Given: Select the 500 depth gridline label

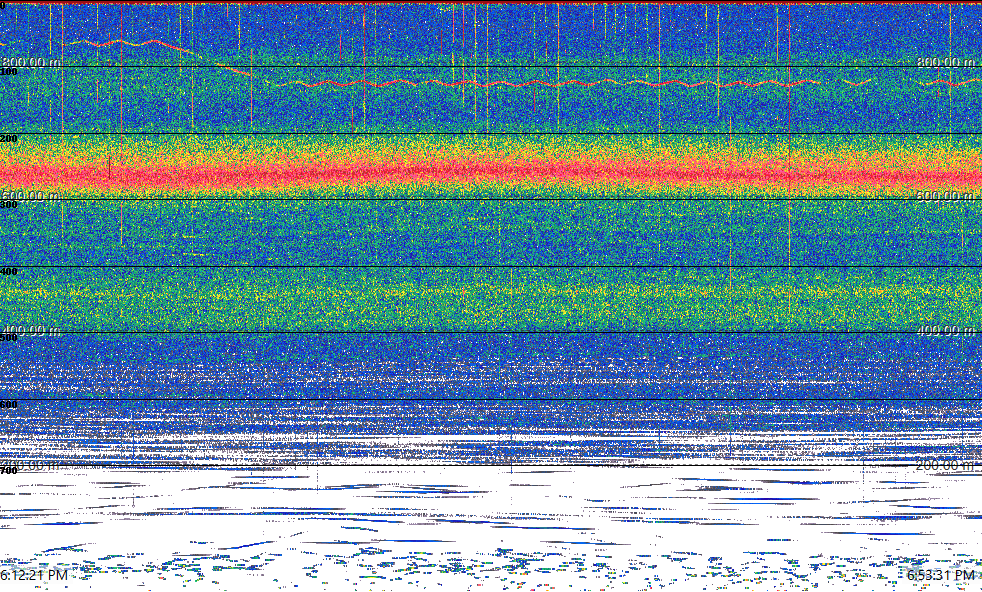Looking at the screenshot, I should point(9,338).
